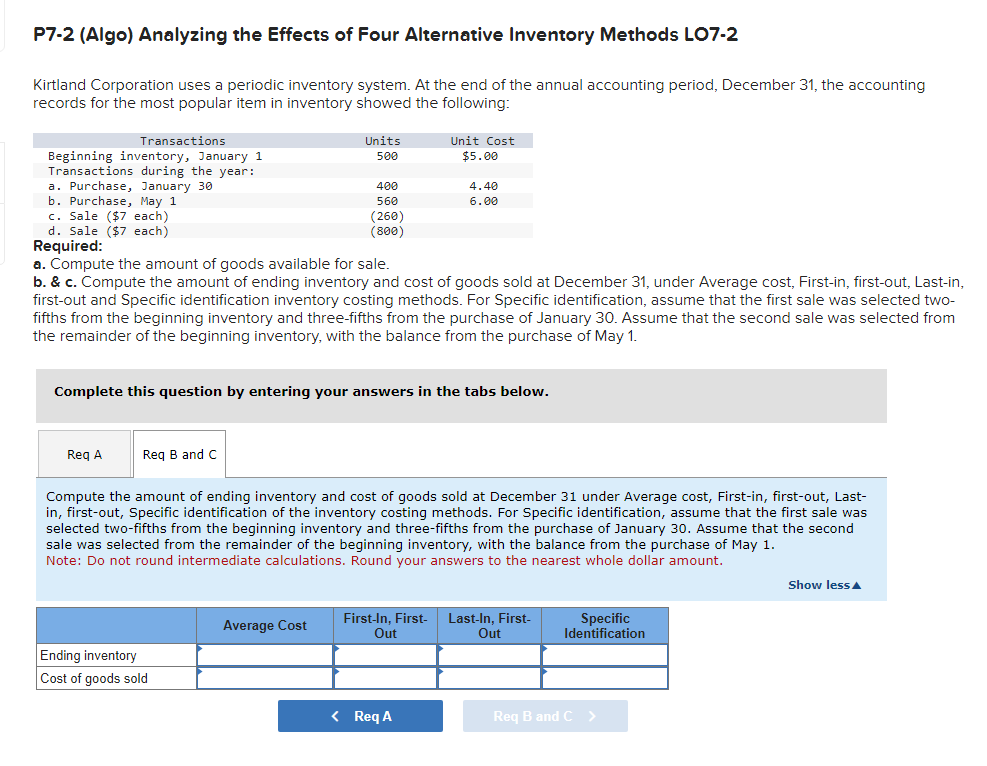Click the Cost of goods sold FIFO cell
The image size is (987, 766).
[386, 677]
